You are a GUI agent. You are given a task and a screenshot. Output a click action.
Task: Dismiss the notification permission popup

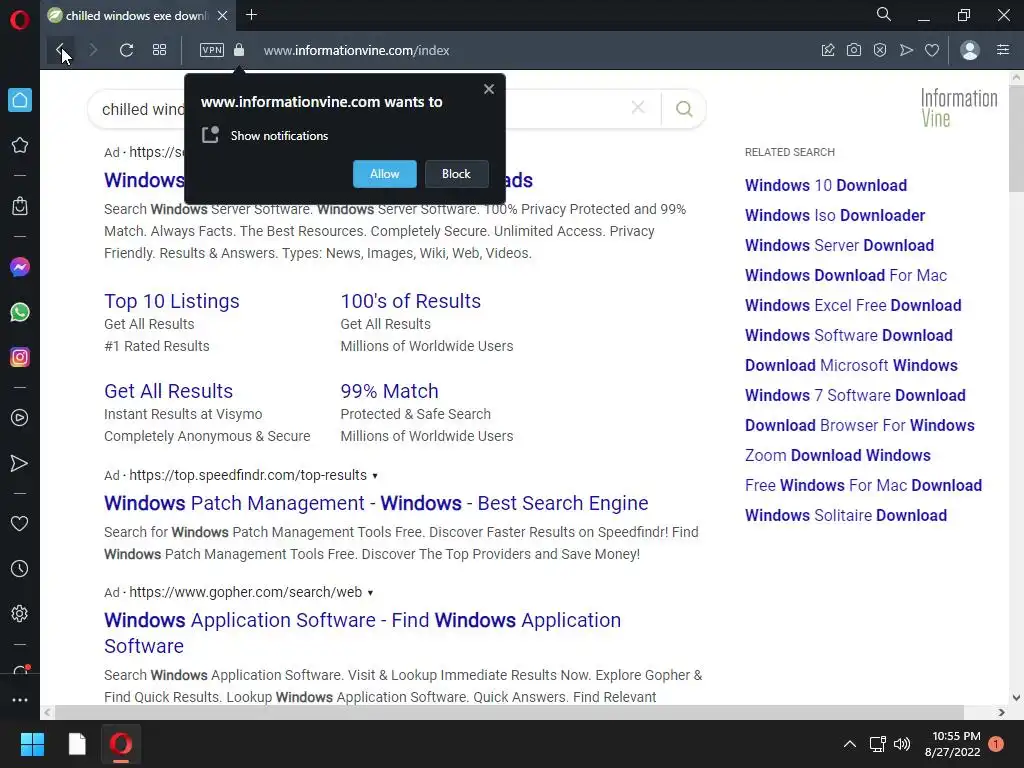pos(488,89)
